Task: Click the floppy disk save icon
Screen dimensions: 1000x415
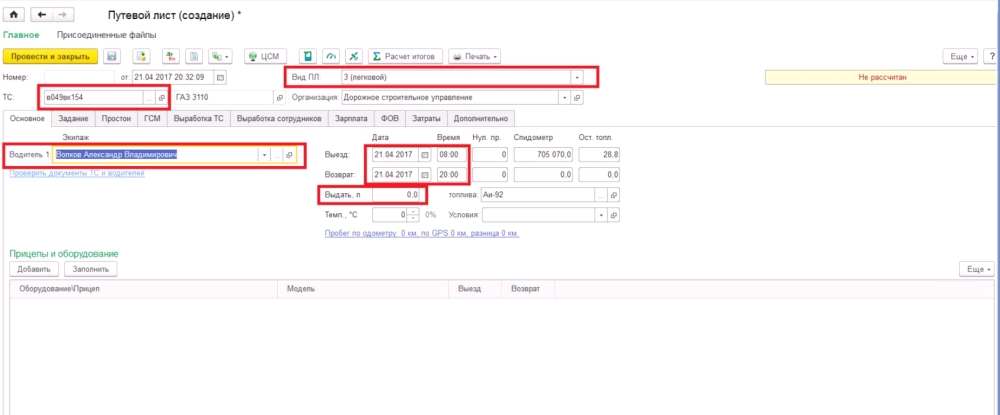Action: [112, 57]
